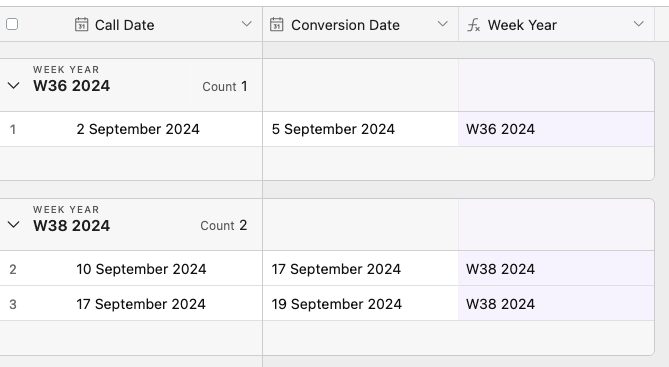Click the Count 1 summary in W36 group
The image size is (669, 367).
225,86
